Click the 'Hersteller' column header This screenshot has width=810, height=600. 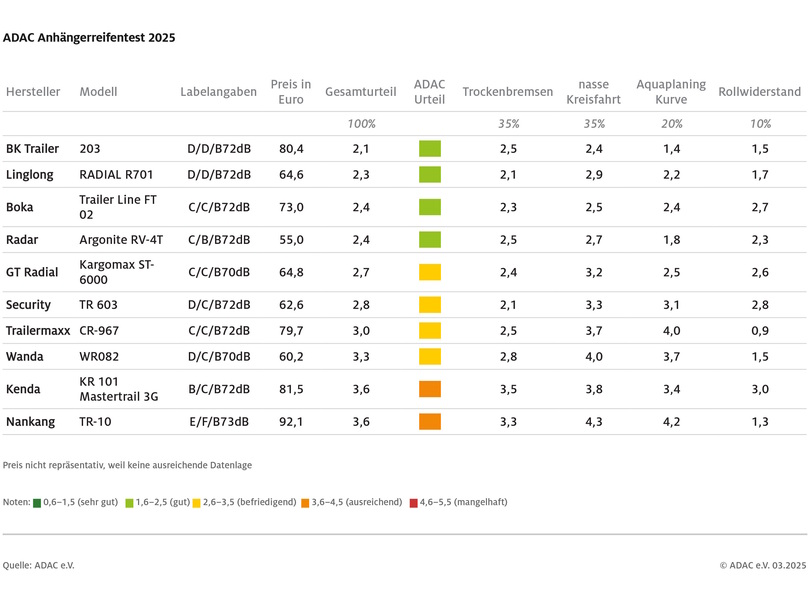point(33,92)
